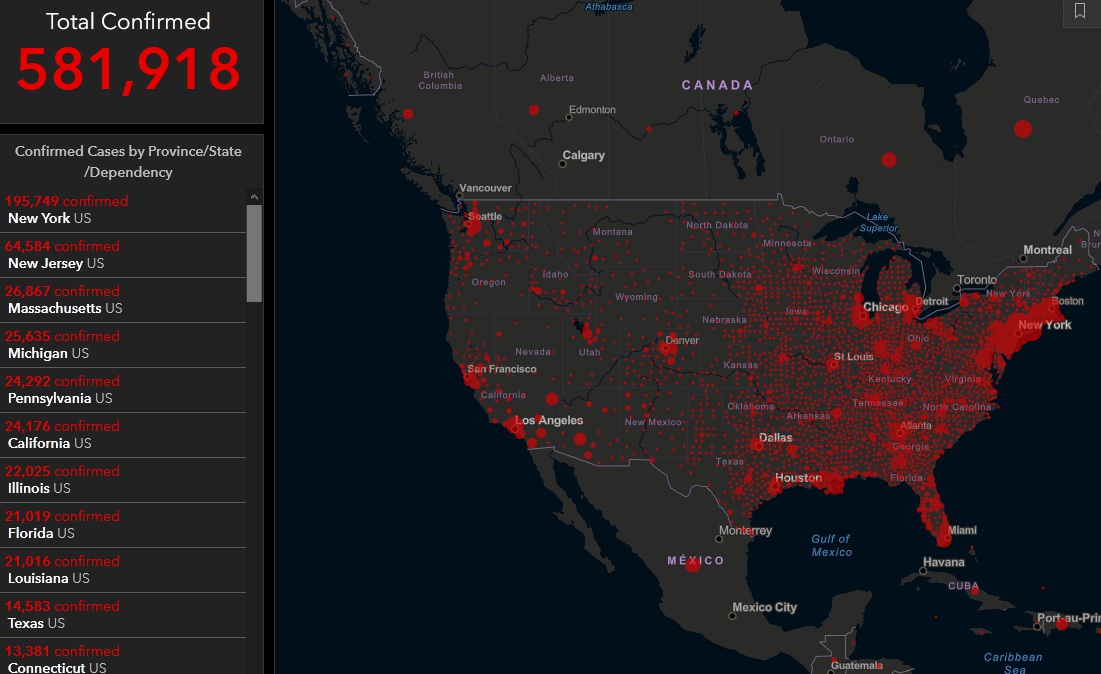Select New Jersey US in the list

tap(123, 255)
